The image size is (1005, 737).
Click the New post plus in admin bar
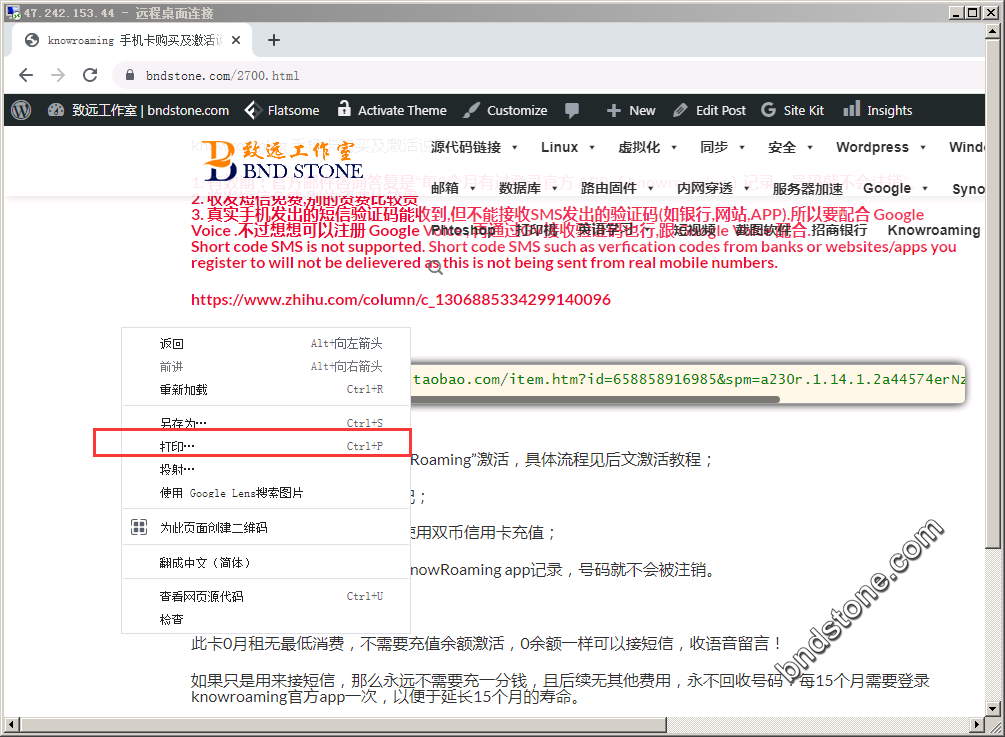(631, 110)
